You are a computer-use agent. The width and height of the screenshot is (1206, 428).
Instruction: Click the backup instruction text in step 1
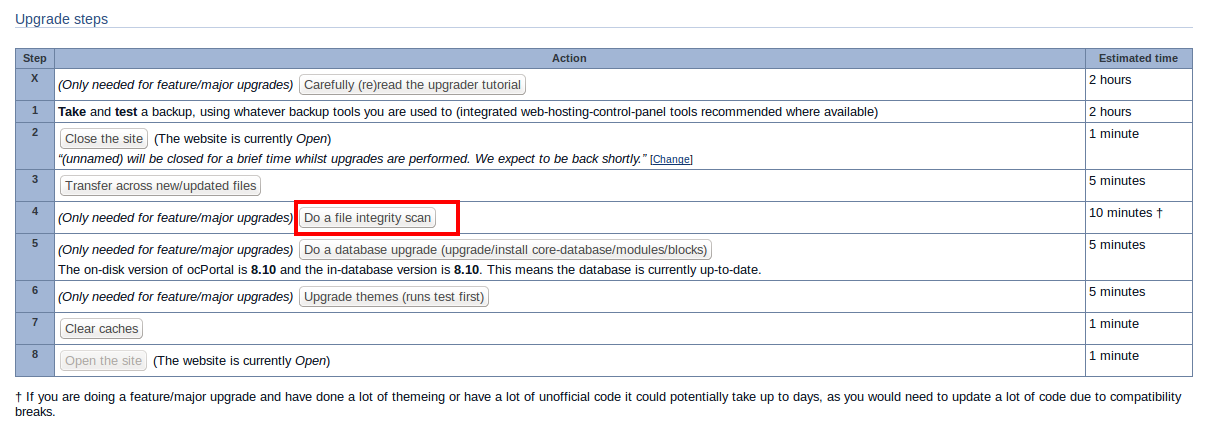coord(468,111)
